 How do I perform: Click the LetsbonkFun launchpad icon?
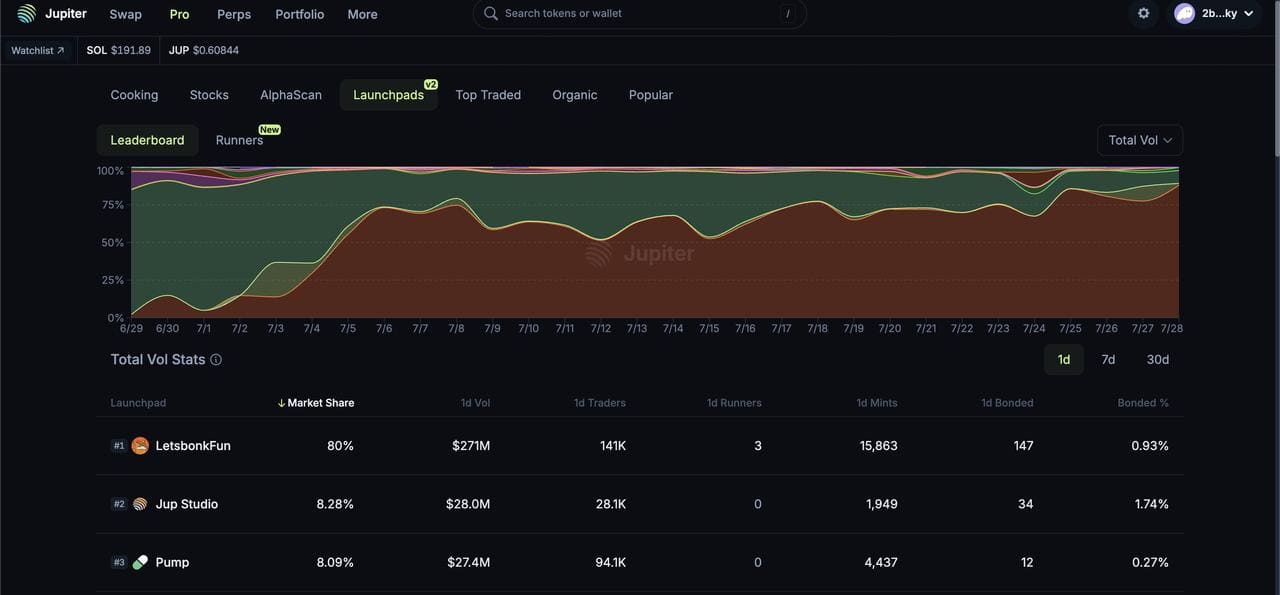(140, 446)
